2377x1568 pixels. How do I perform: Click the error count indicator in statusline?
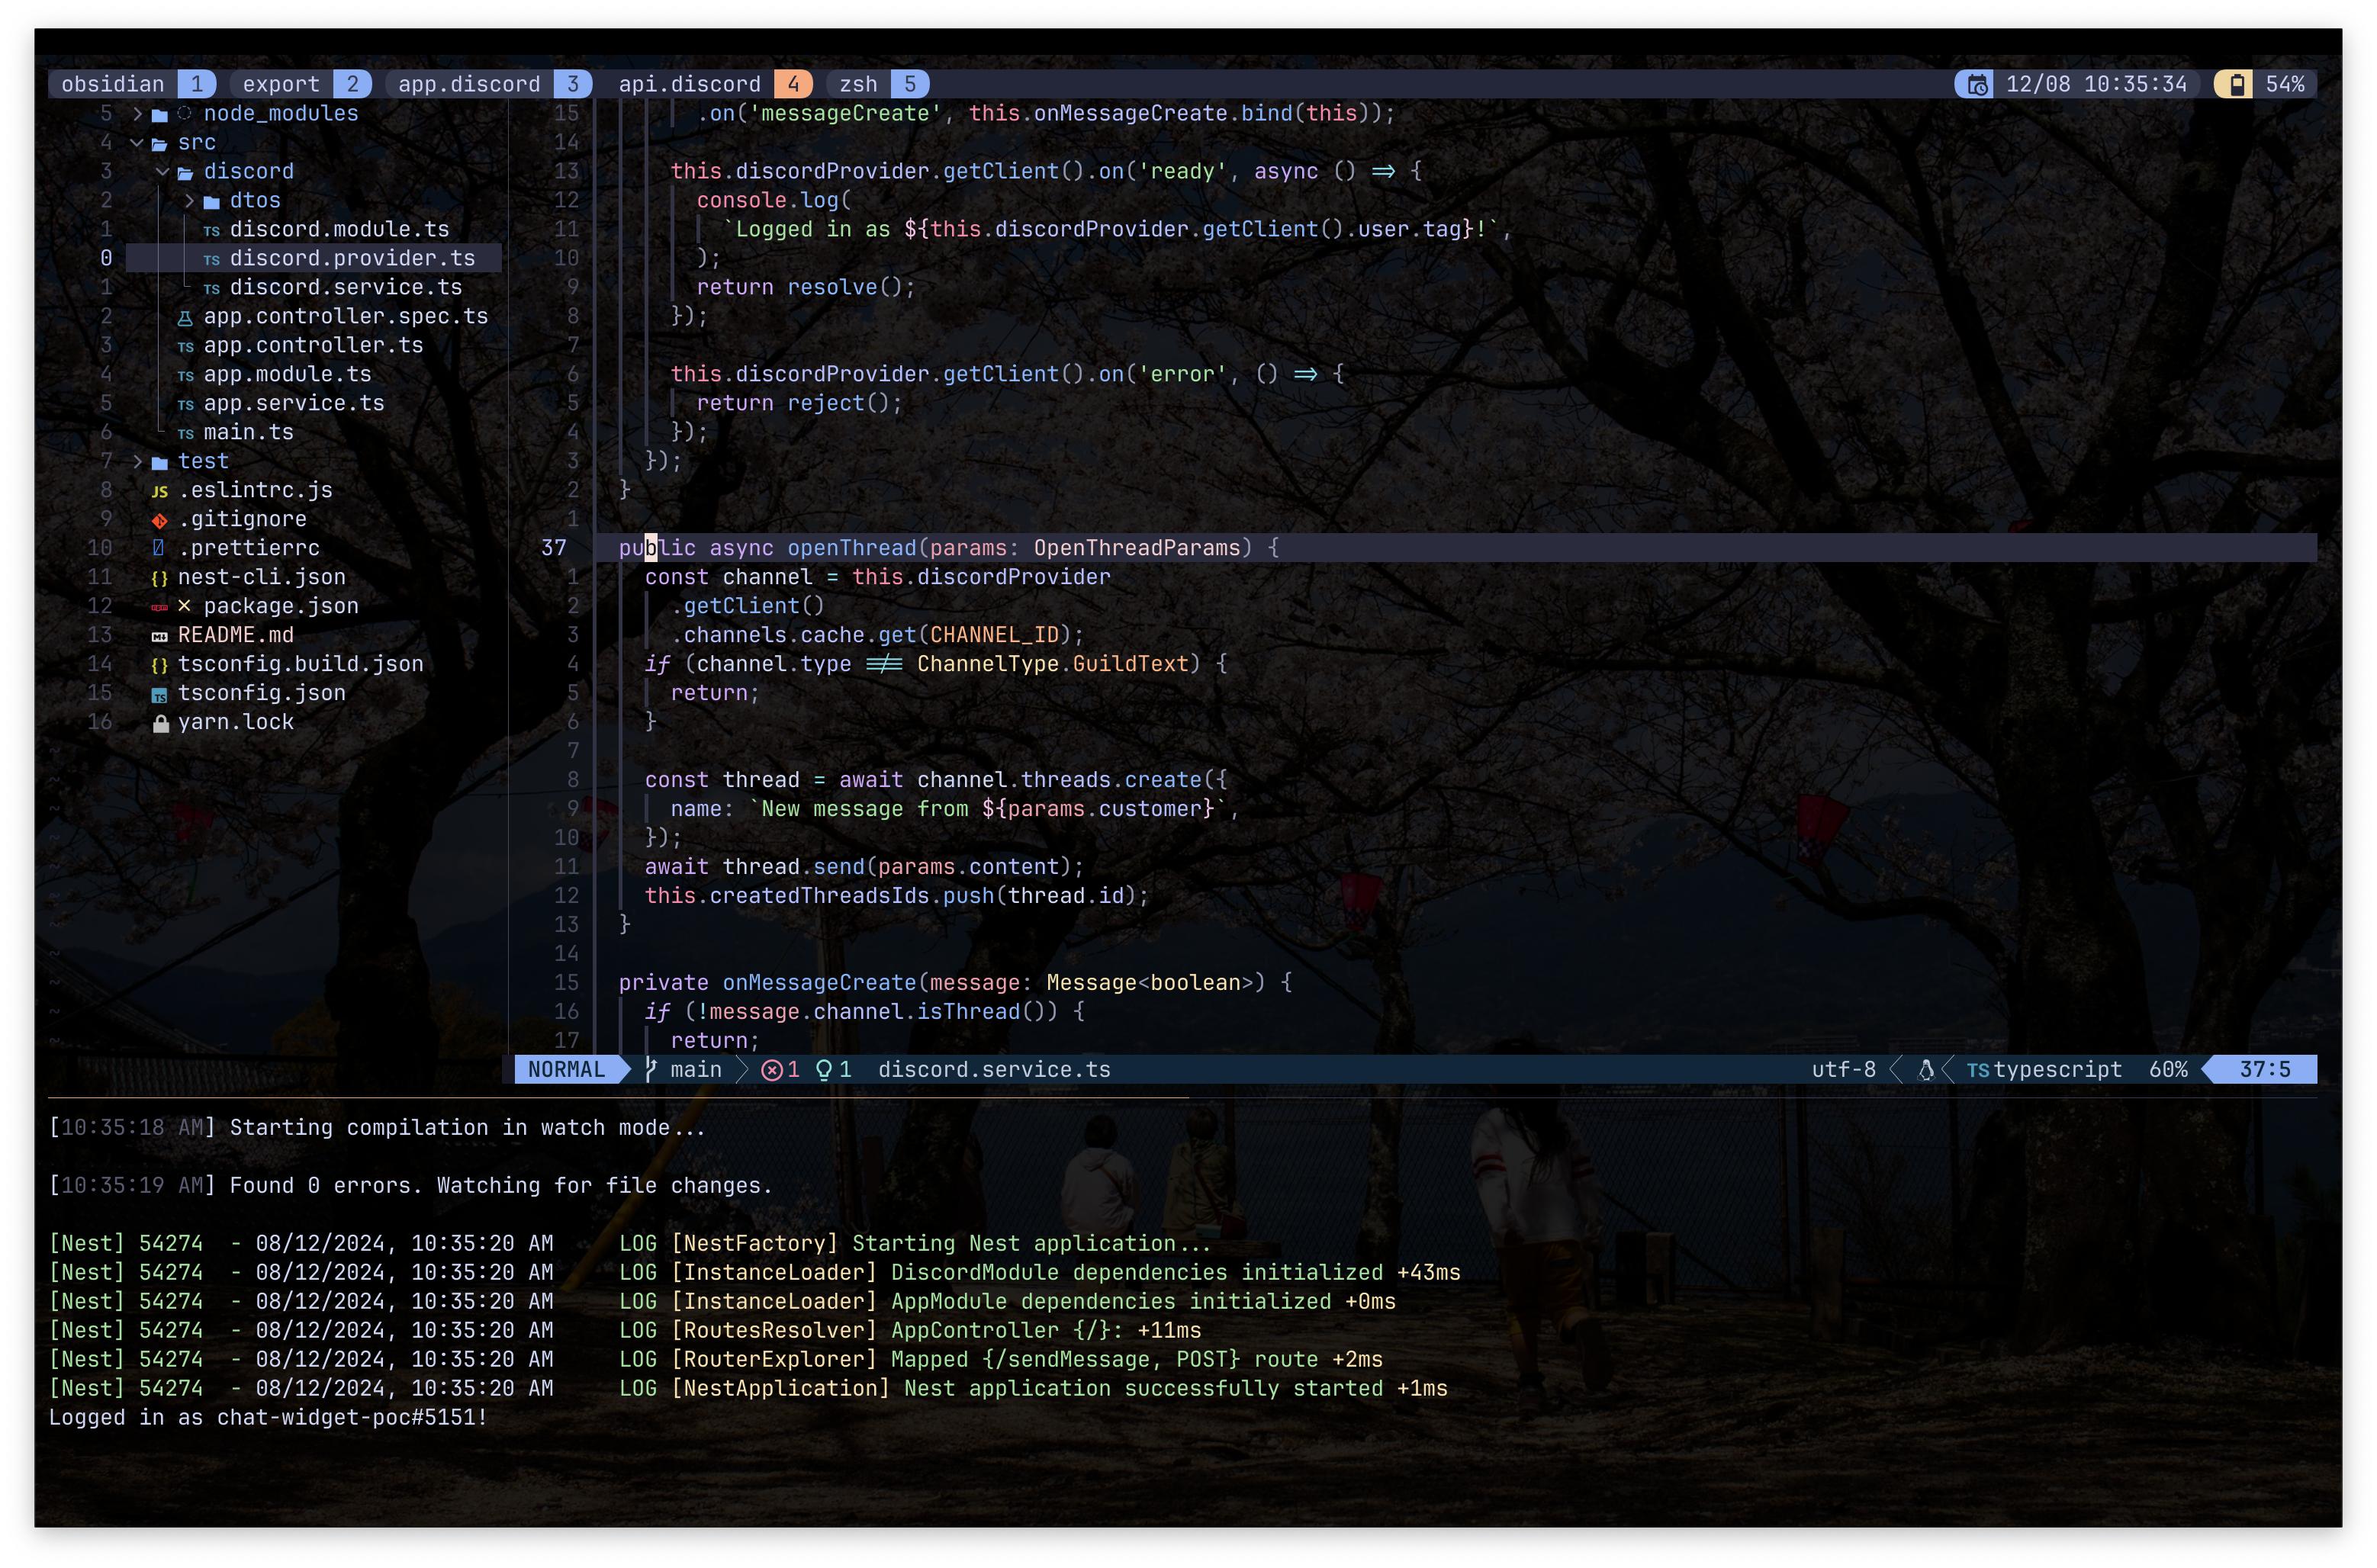pos(780,1070)
